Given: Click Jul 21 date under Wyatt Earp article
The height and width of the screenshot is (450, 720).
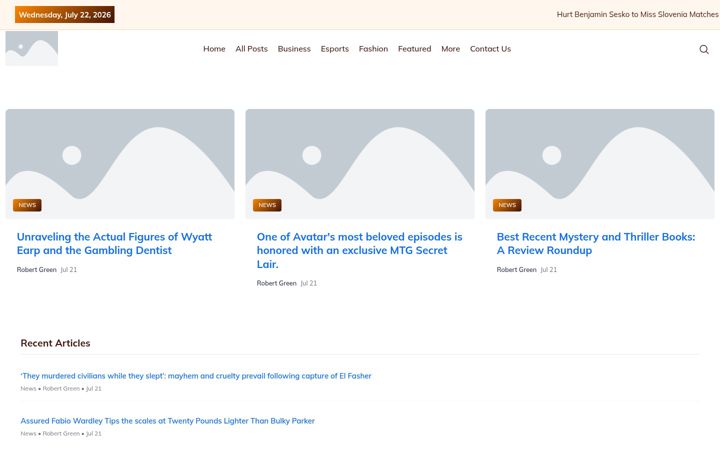Looking at the screenshot, I should (69, 270).
